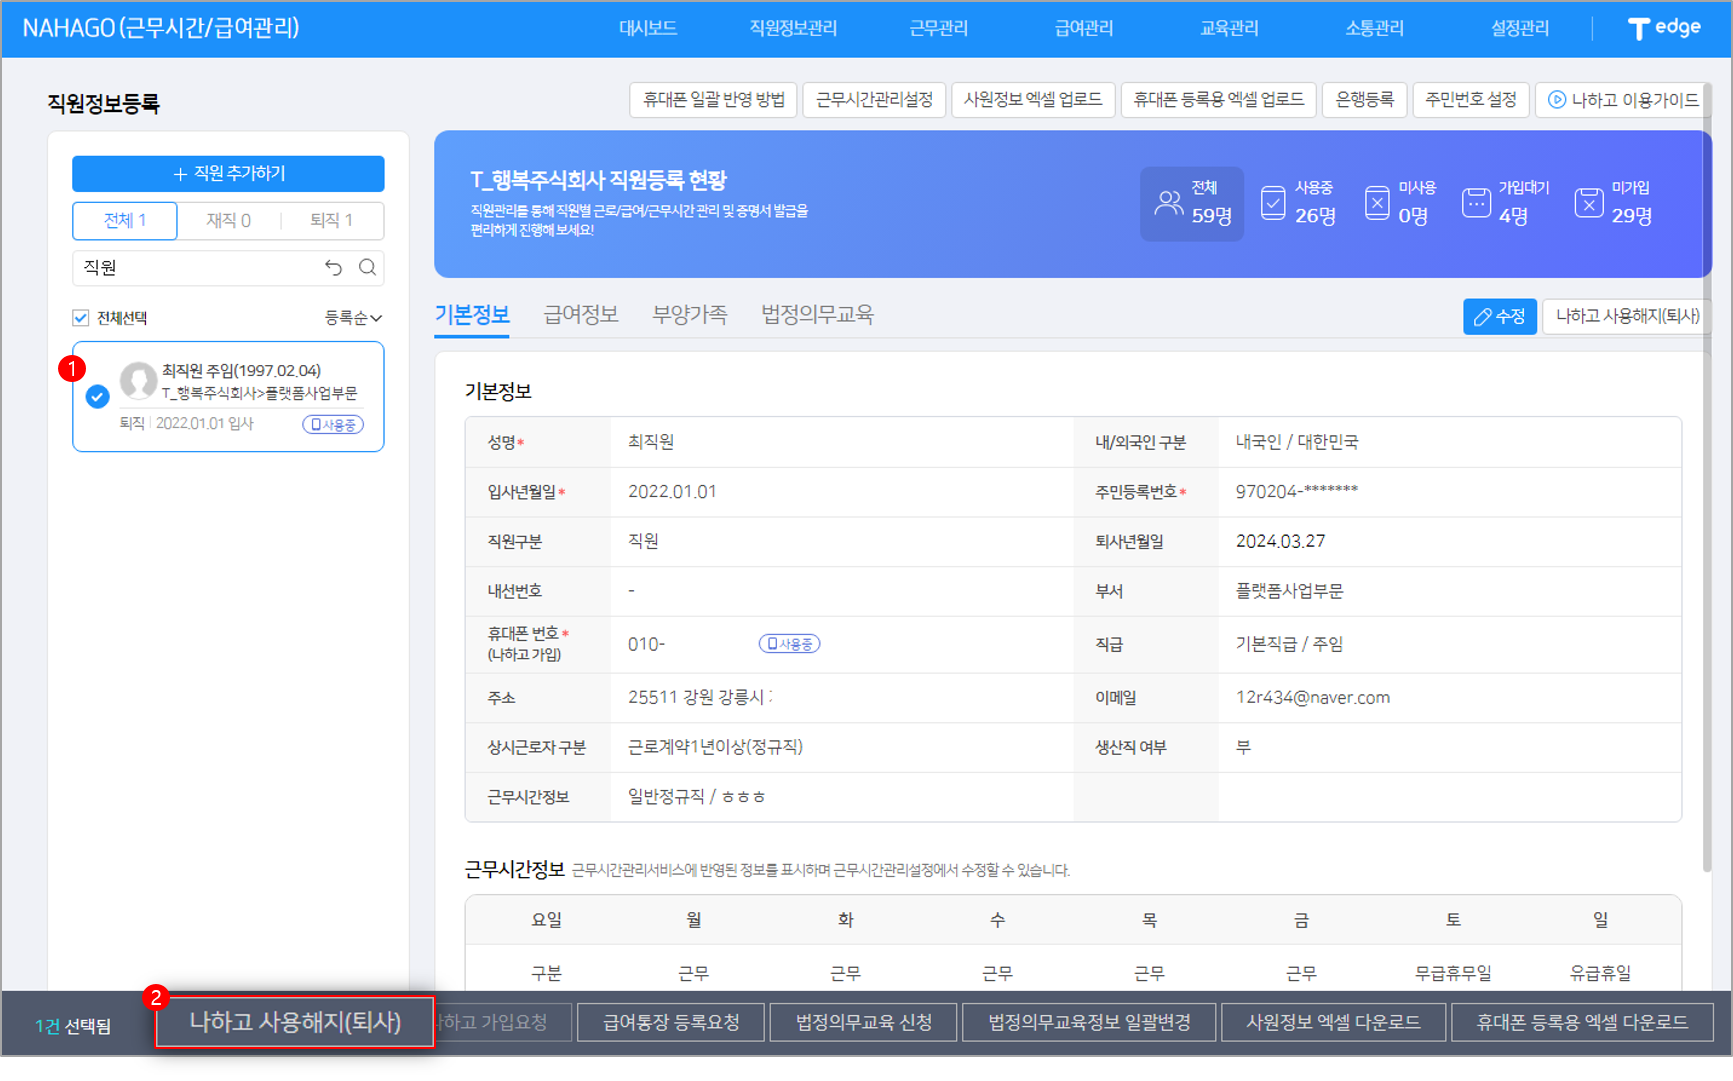Click 은행등록 button
The width and height of the screenshot is (1733, 1081).
click(1364, 100)
